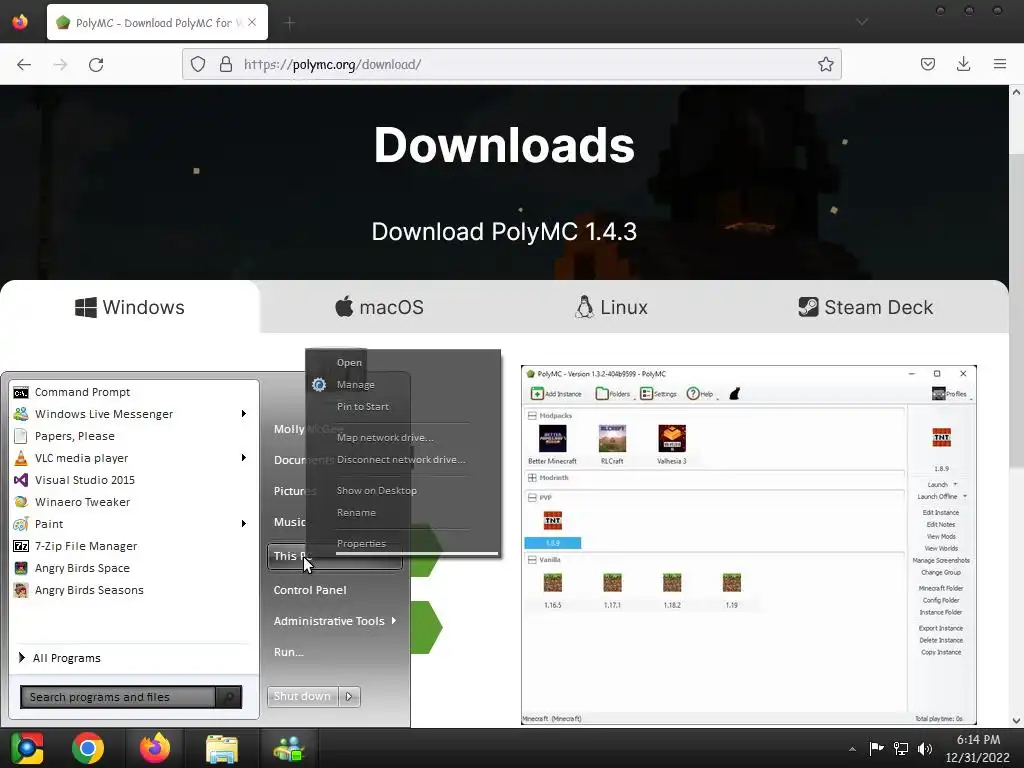Expand All Programs list
1024x768 pixels.
pyautogui.click(x=60, y=658)
